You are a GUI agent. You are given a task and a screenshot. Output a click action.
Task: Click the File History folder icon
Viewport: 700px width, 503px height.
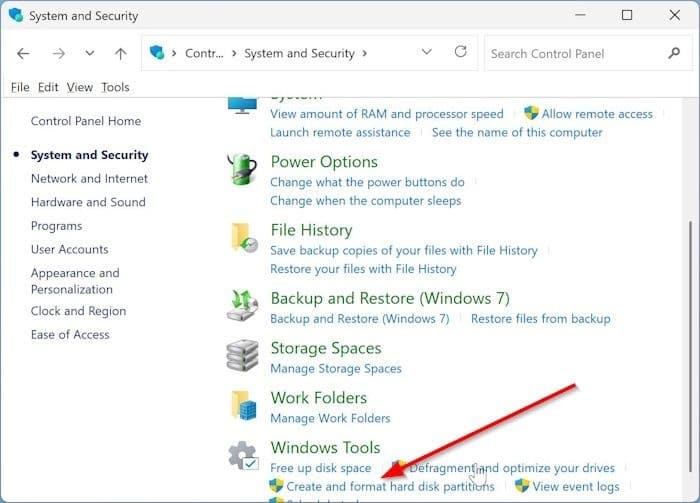tap(243, 240)
